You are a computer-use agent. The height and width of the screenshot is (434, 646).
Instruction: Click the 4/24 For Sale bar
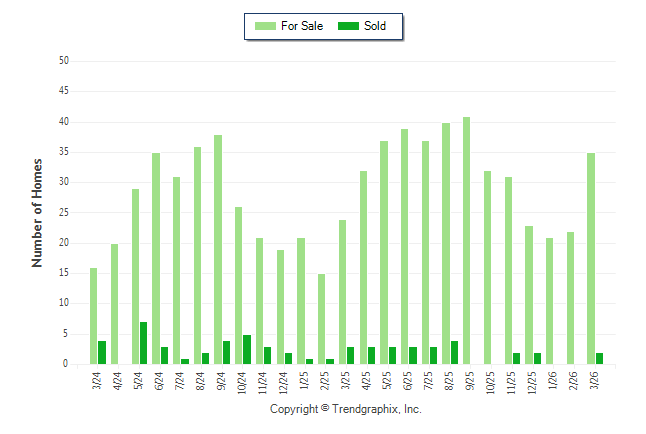point(115,304)
